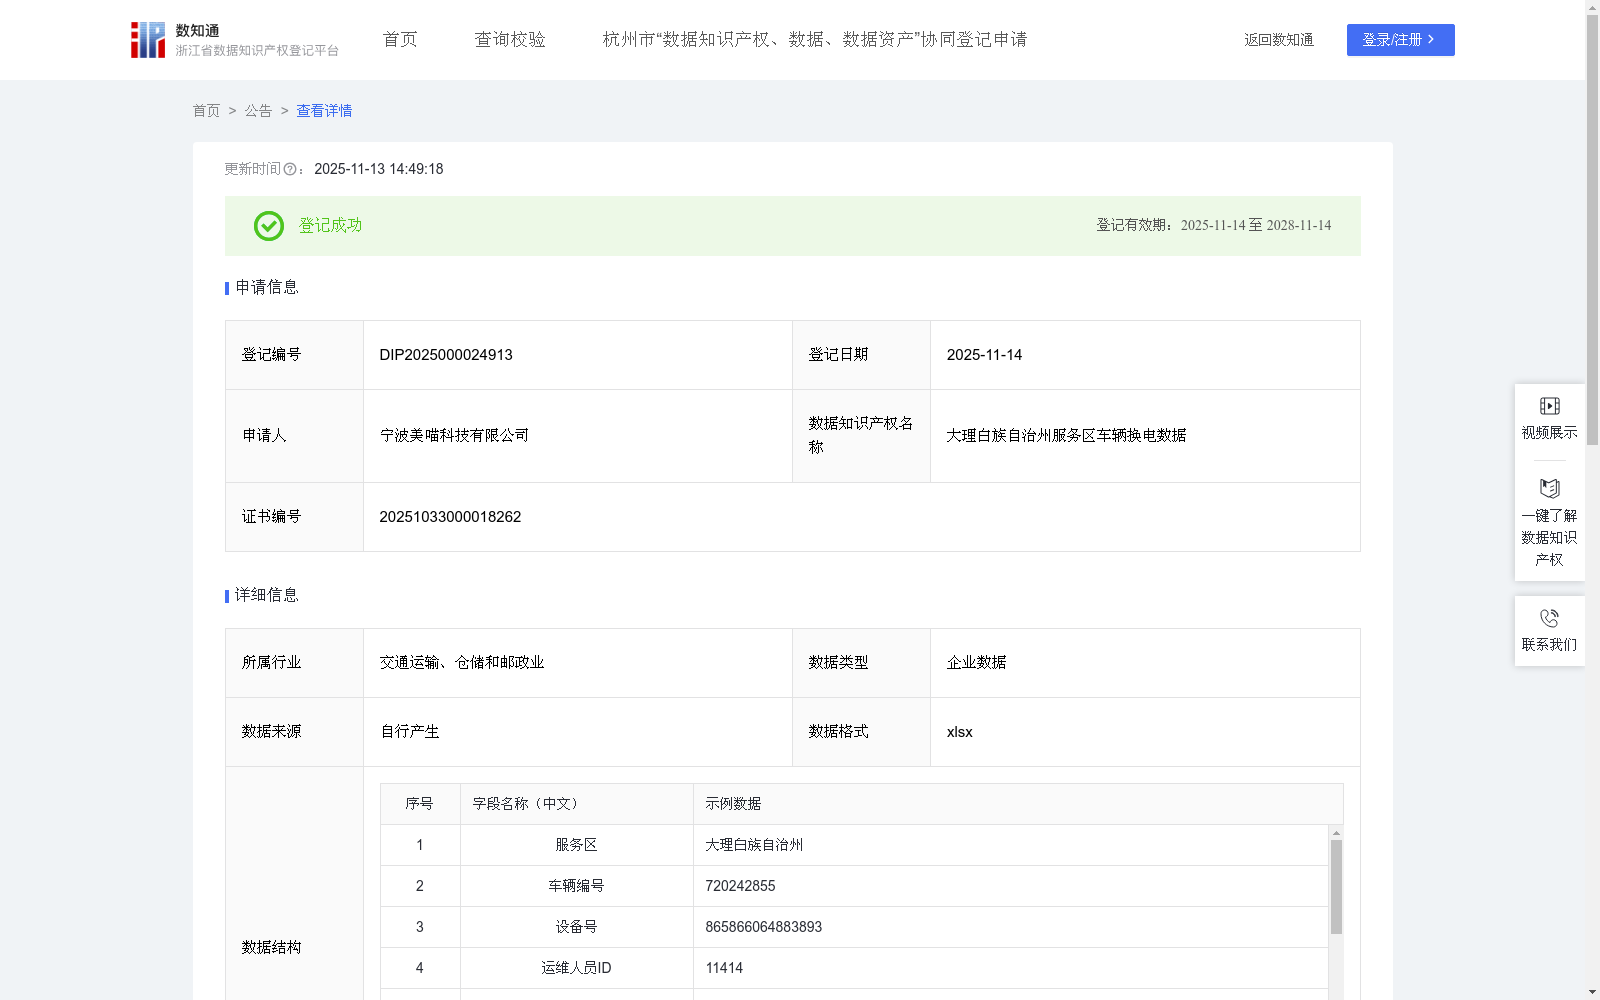1600x1000 pixels.
Task: Open the 首页 navigation menu
Action: (x=398, y=39)
